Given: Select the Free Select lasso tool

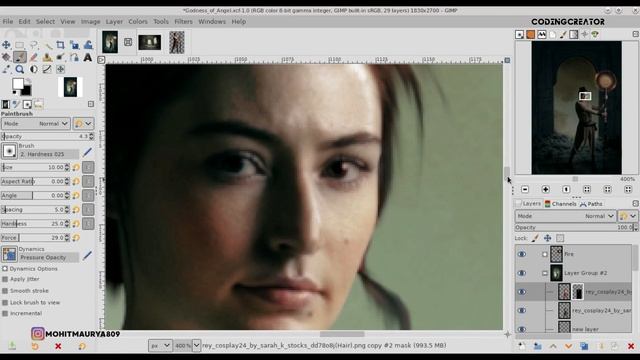Looking at the screenshot, I should (x=34, y=44).
